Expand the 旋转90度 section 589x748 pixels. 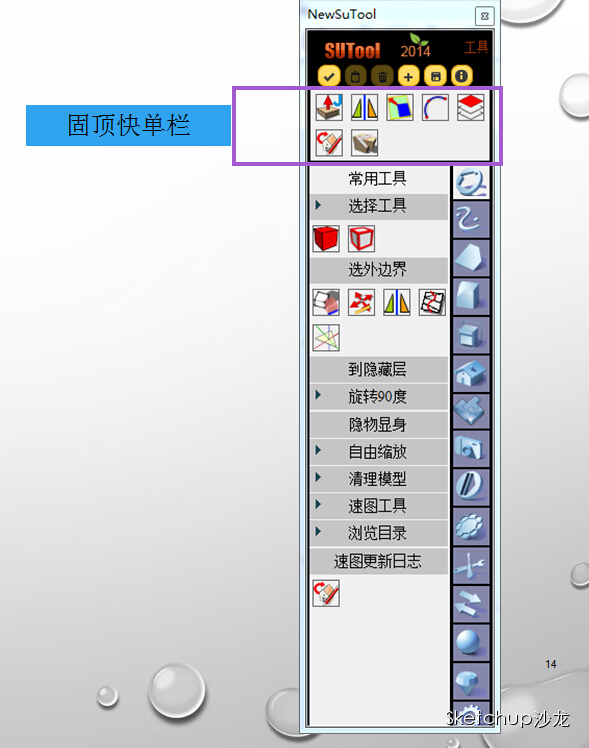click(379, 396)
